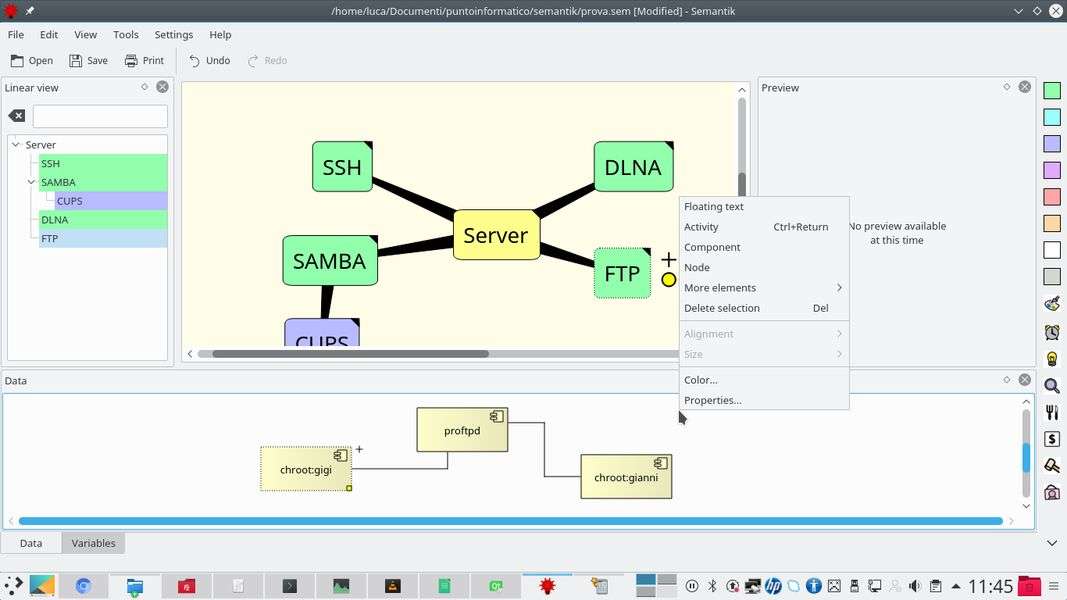Image resolution: width=1067 pixels, height=600 pixels.
Task: Clear the Linear view search filter
Action: 17,116
